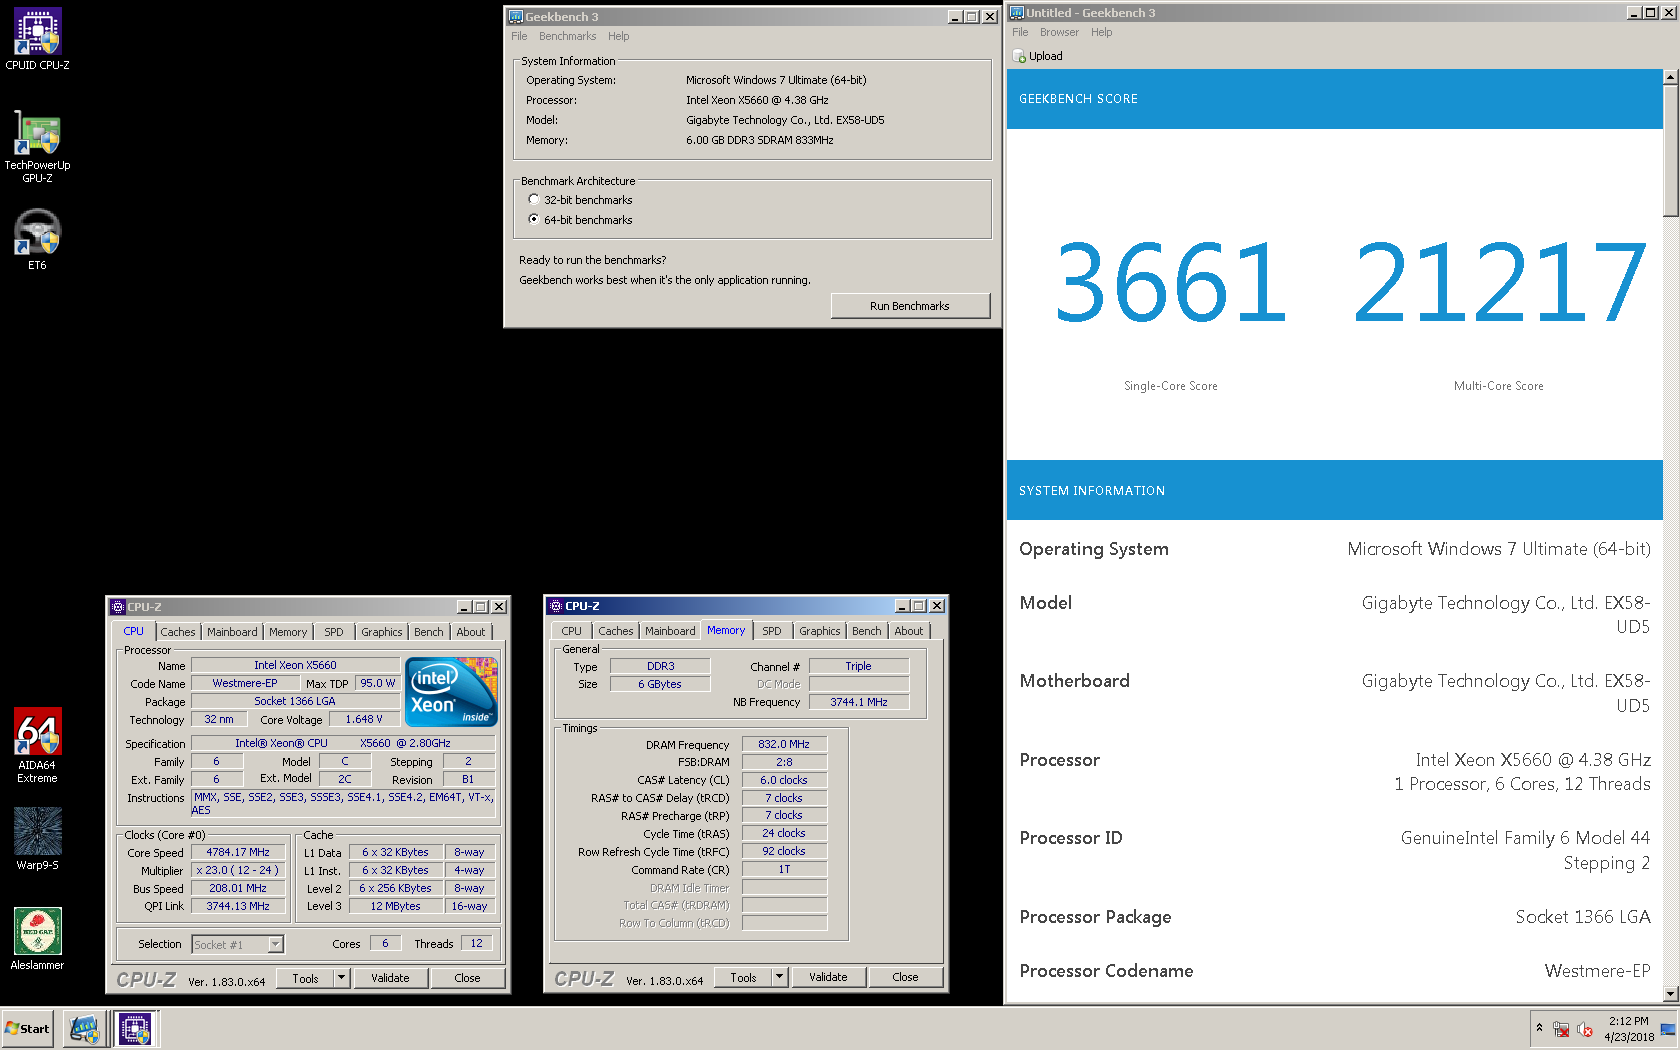Click the multi-core score 21217
Screen dimensions: 1680x1050
pos(1499,284)
